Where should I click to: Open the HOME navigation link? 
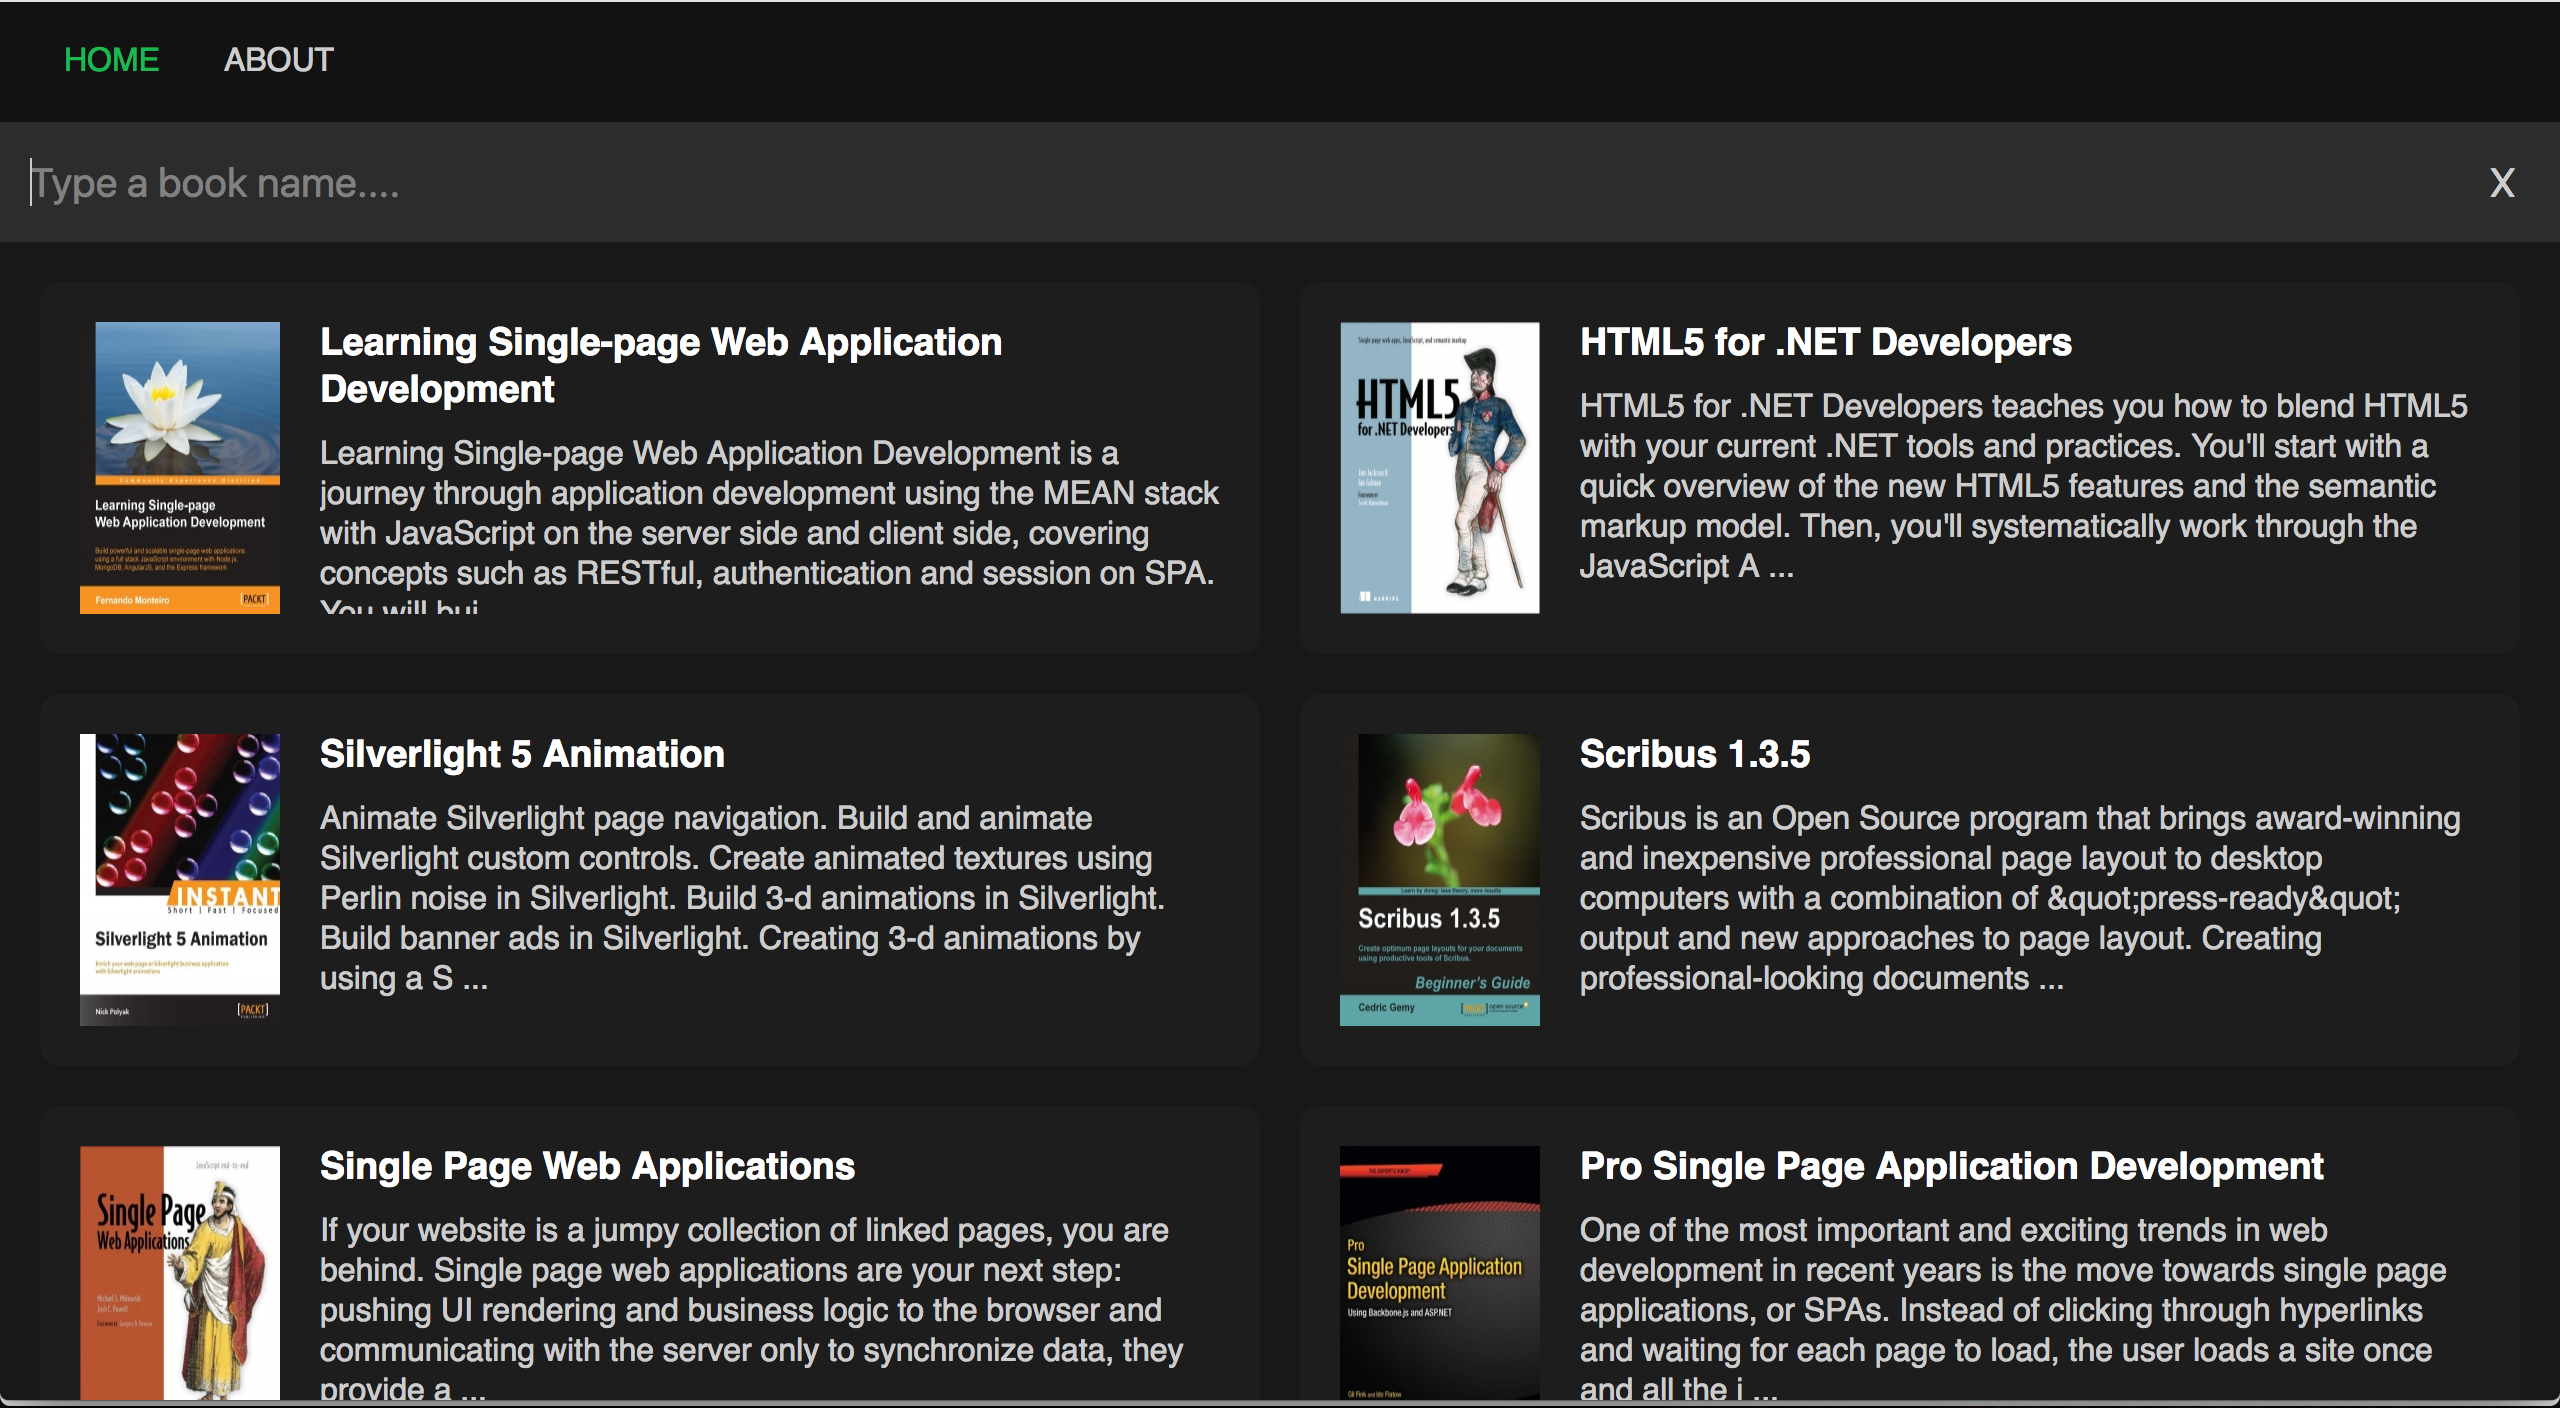point(111,60)
